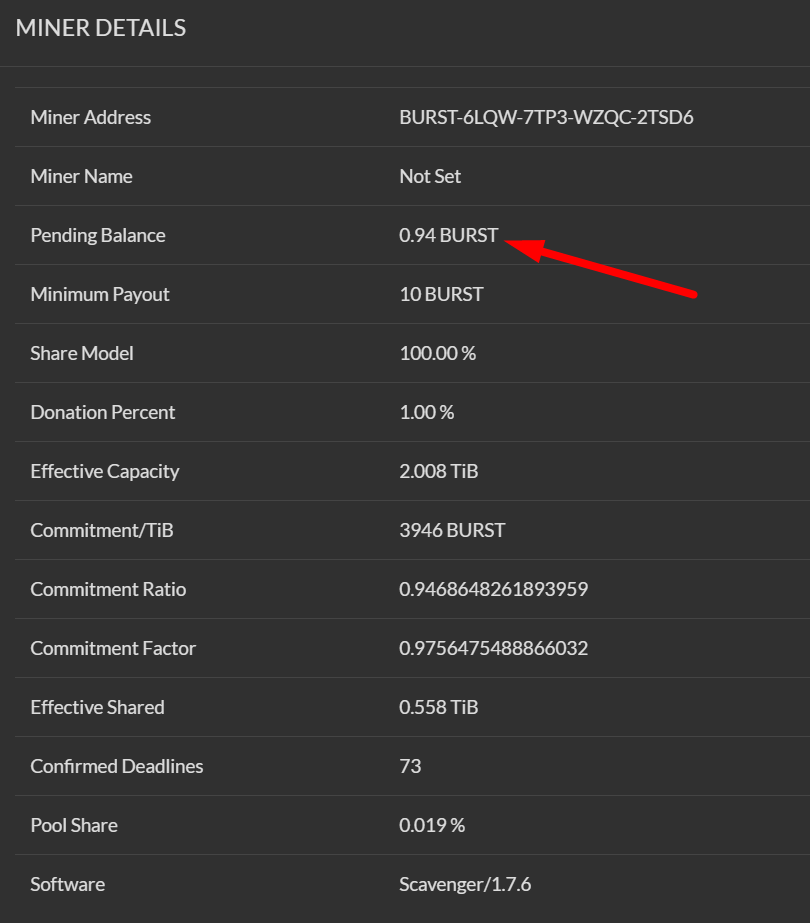810x923 pixels.
Task: Click the Pending Balance label
Action: click(x=98, y=235)
